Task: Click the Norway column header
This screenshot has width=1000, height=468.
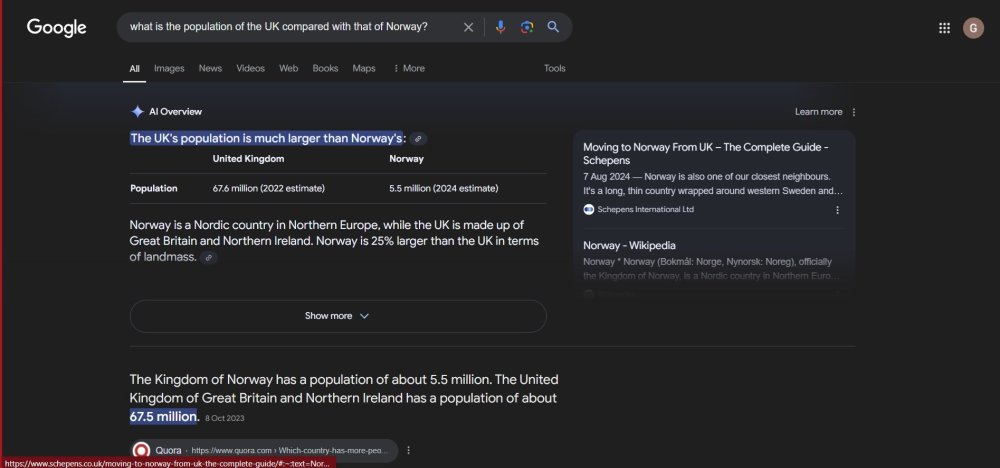Action: point(406,159)
